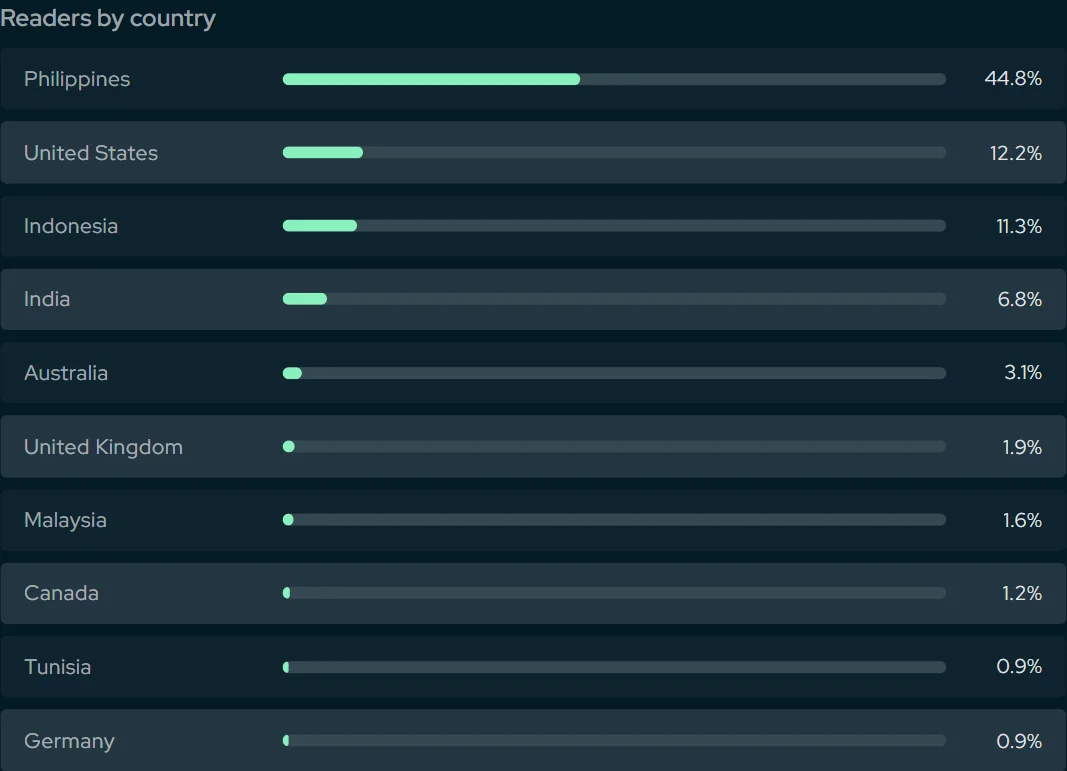The height and width of the screenshot is (771, 1067).
Task: Select the United States row label
Action: [x=91, y=152]
